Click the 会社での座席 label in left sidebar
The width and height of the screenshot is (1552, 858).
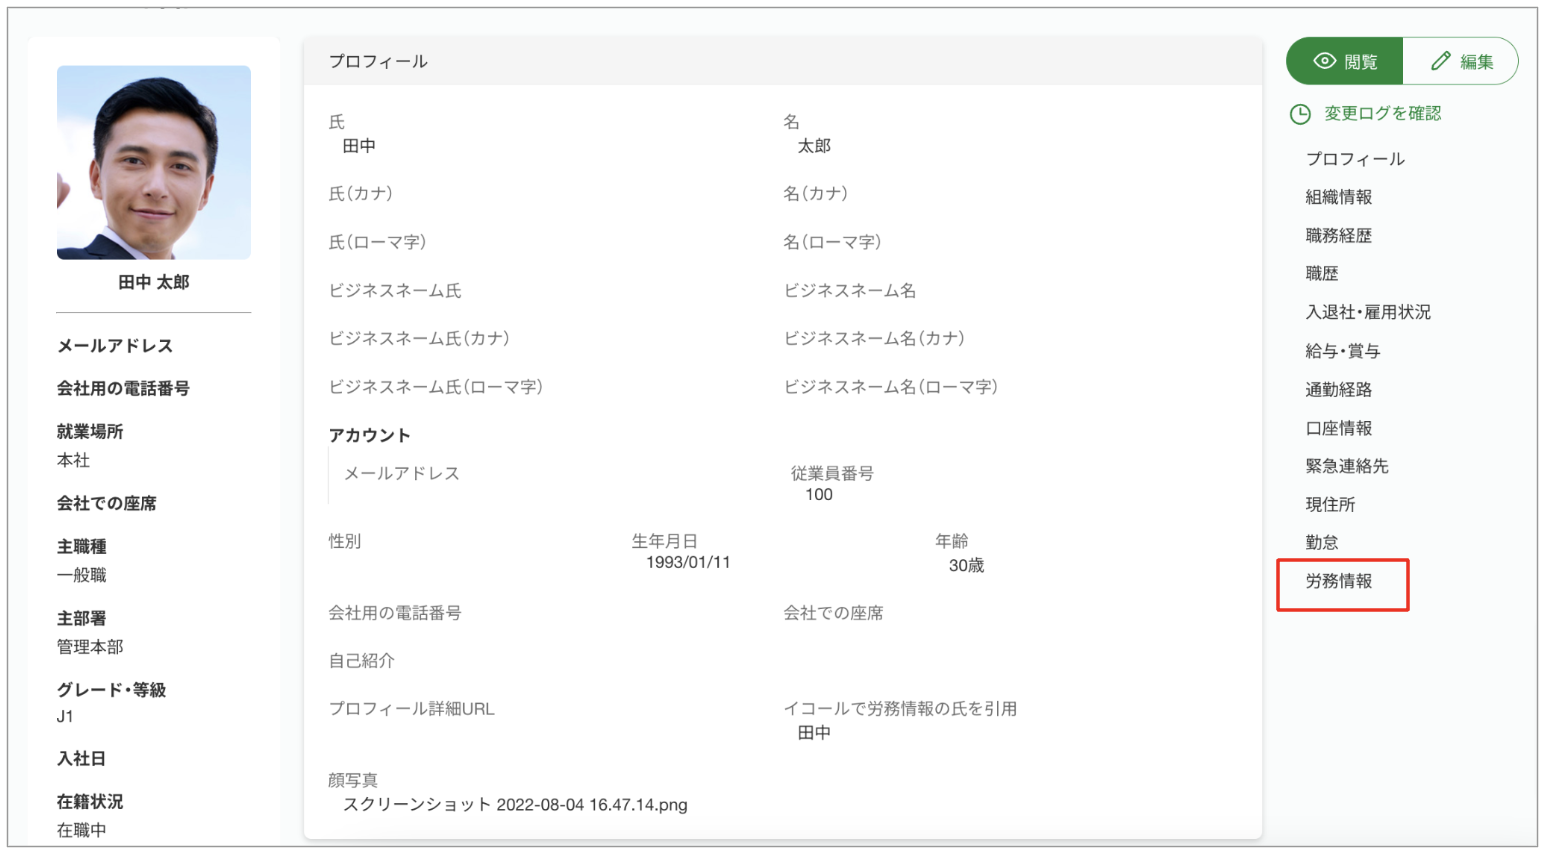[107, 504]
